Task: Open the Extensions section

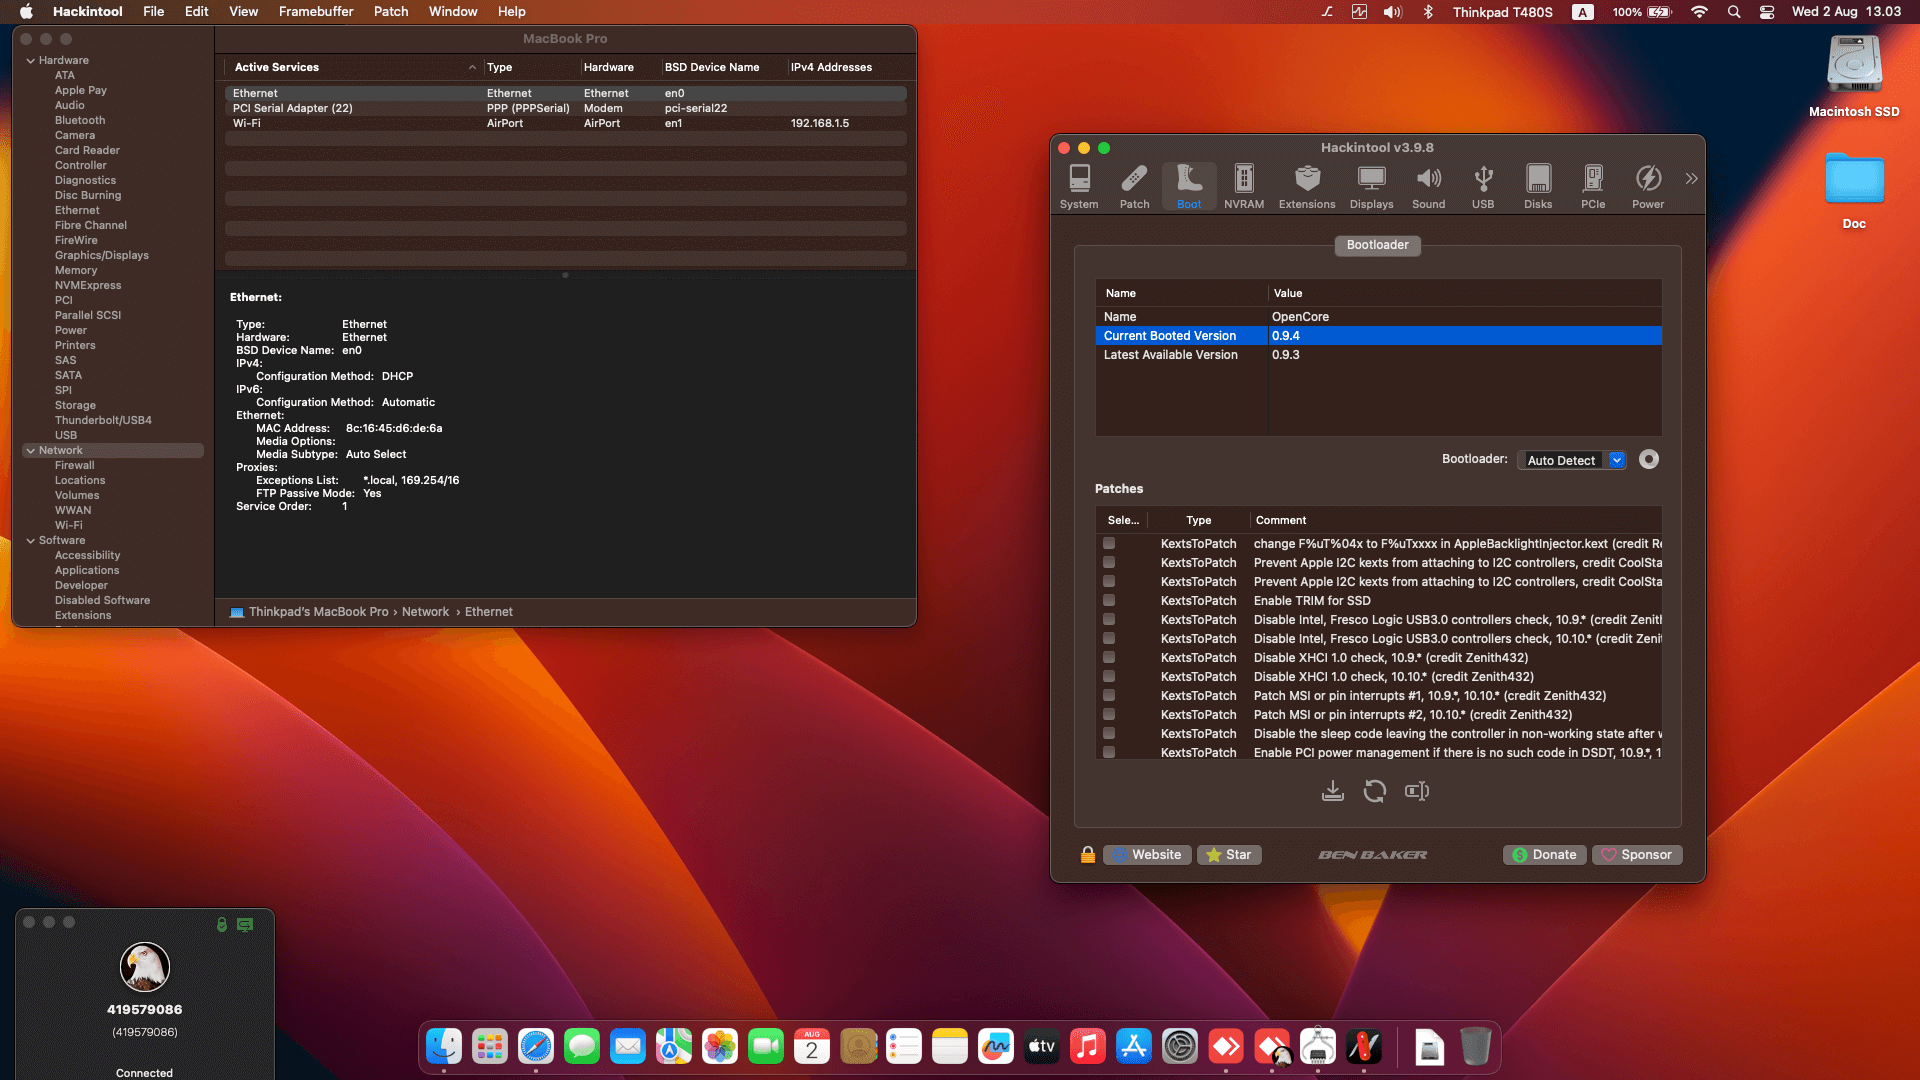Action: coord(1307,186)
